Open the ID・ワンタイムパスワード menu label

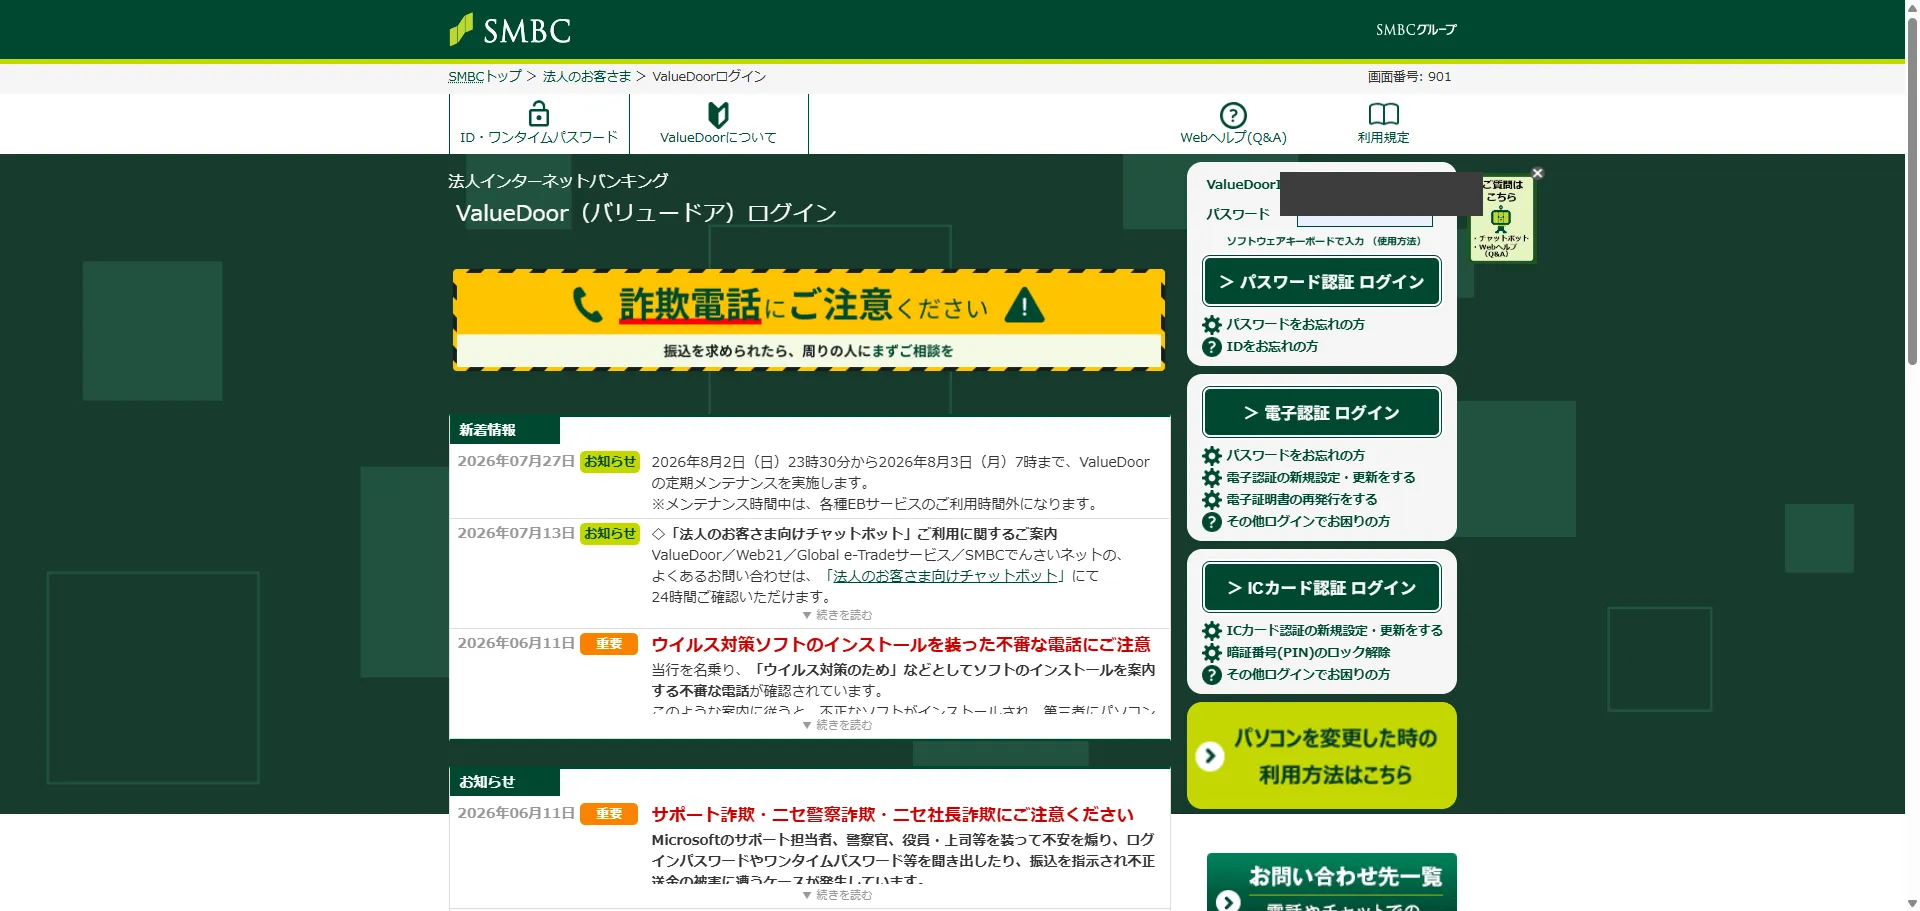click(x=539, y=138)
